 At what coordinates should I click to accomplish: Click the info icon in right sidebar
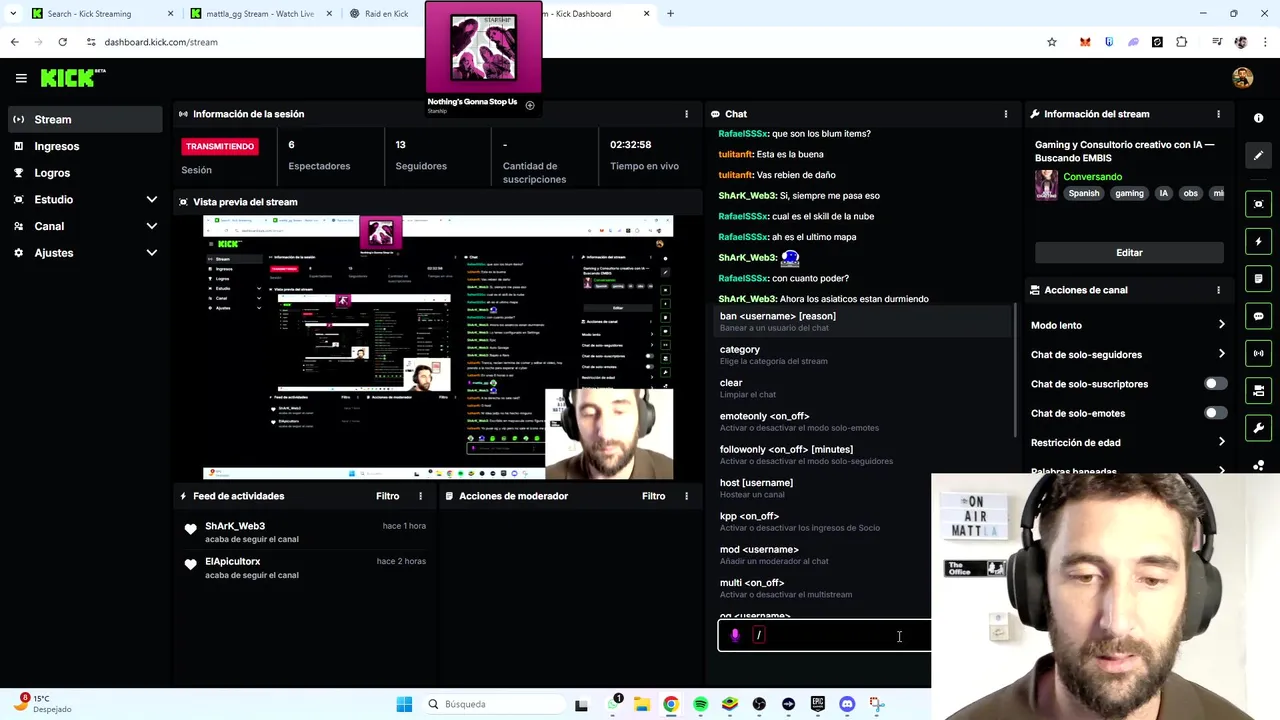coord(1259,118)
